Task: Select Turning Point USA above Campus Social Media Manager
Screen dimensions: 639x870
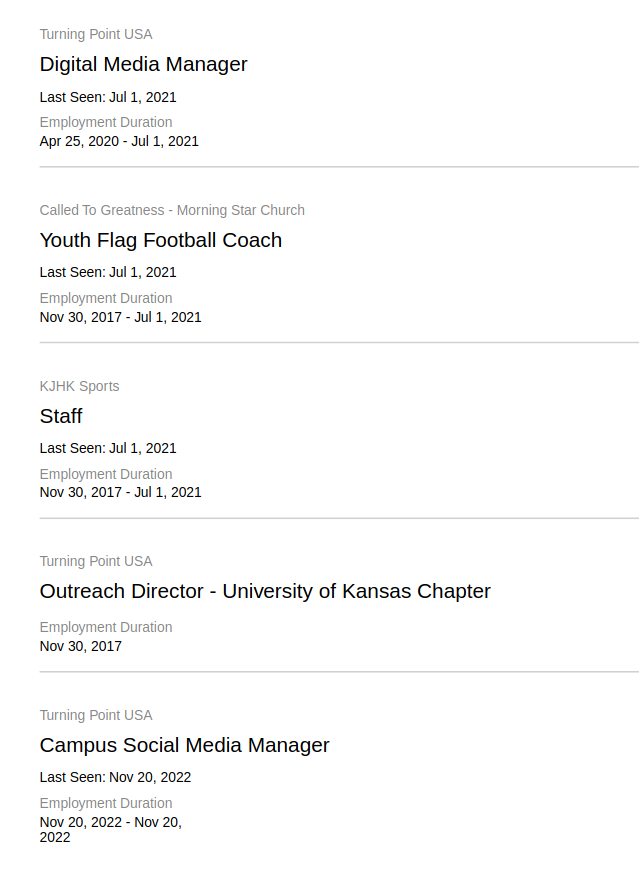Action: (x=96, y=715)
